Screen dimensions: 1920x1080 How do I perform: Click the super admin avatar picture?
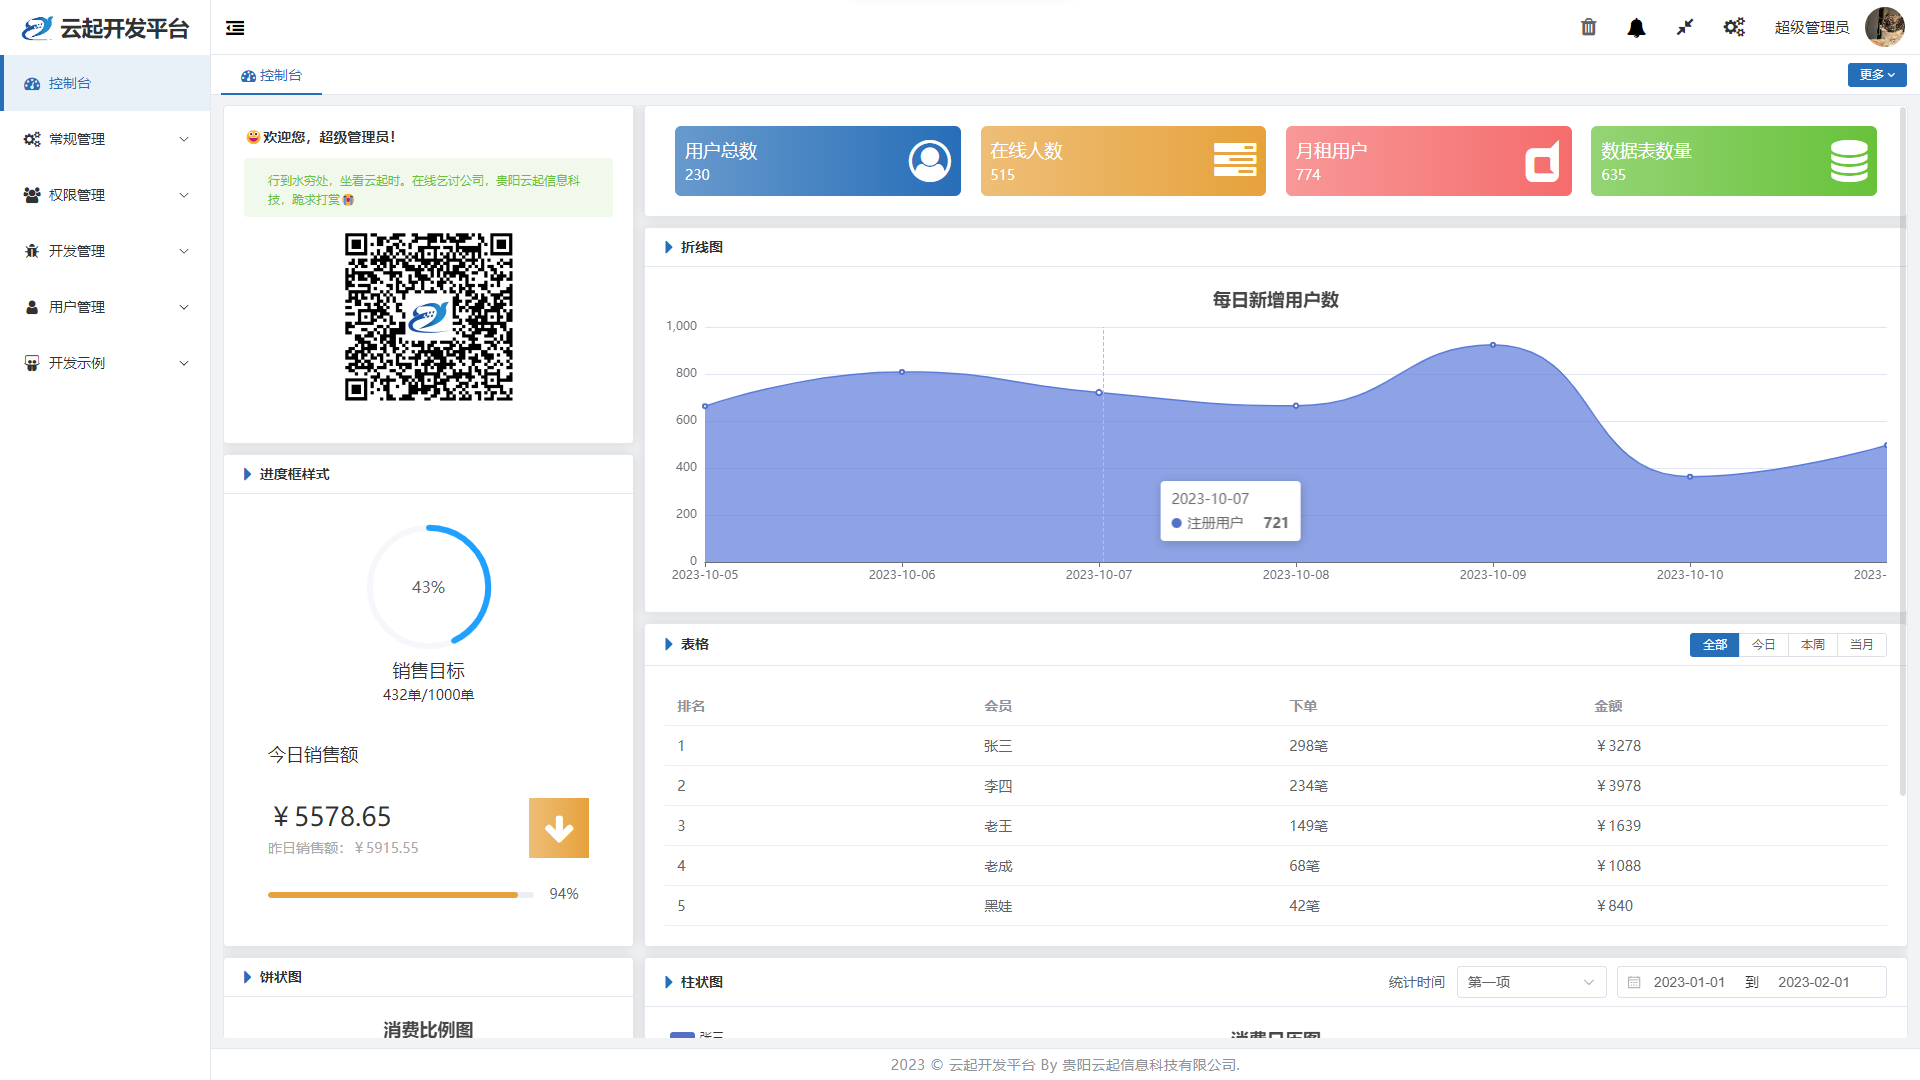pos(1884,27)
